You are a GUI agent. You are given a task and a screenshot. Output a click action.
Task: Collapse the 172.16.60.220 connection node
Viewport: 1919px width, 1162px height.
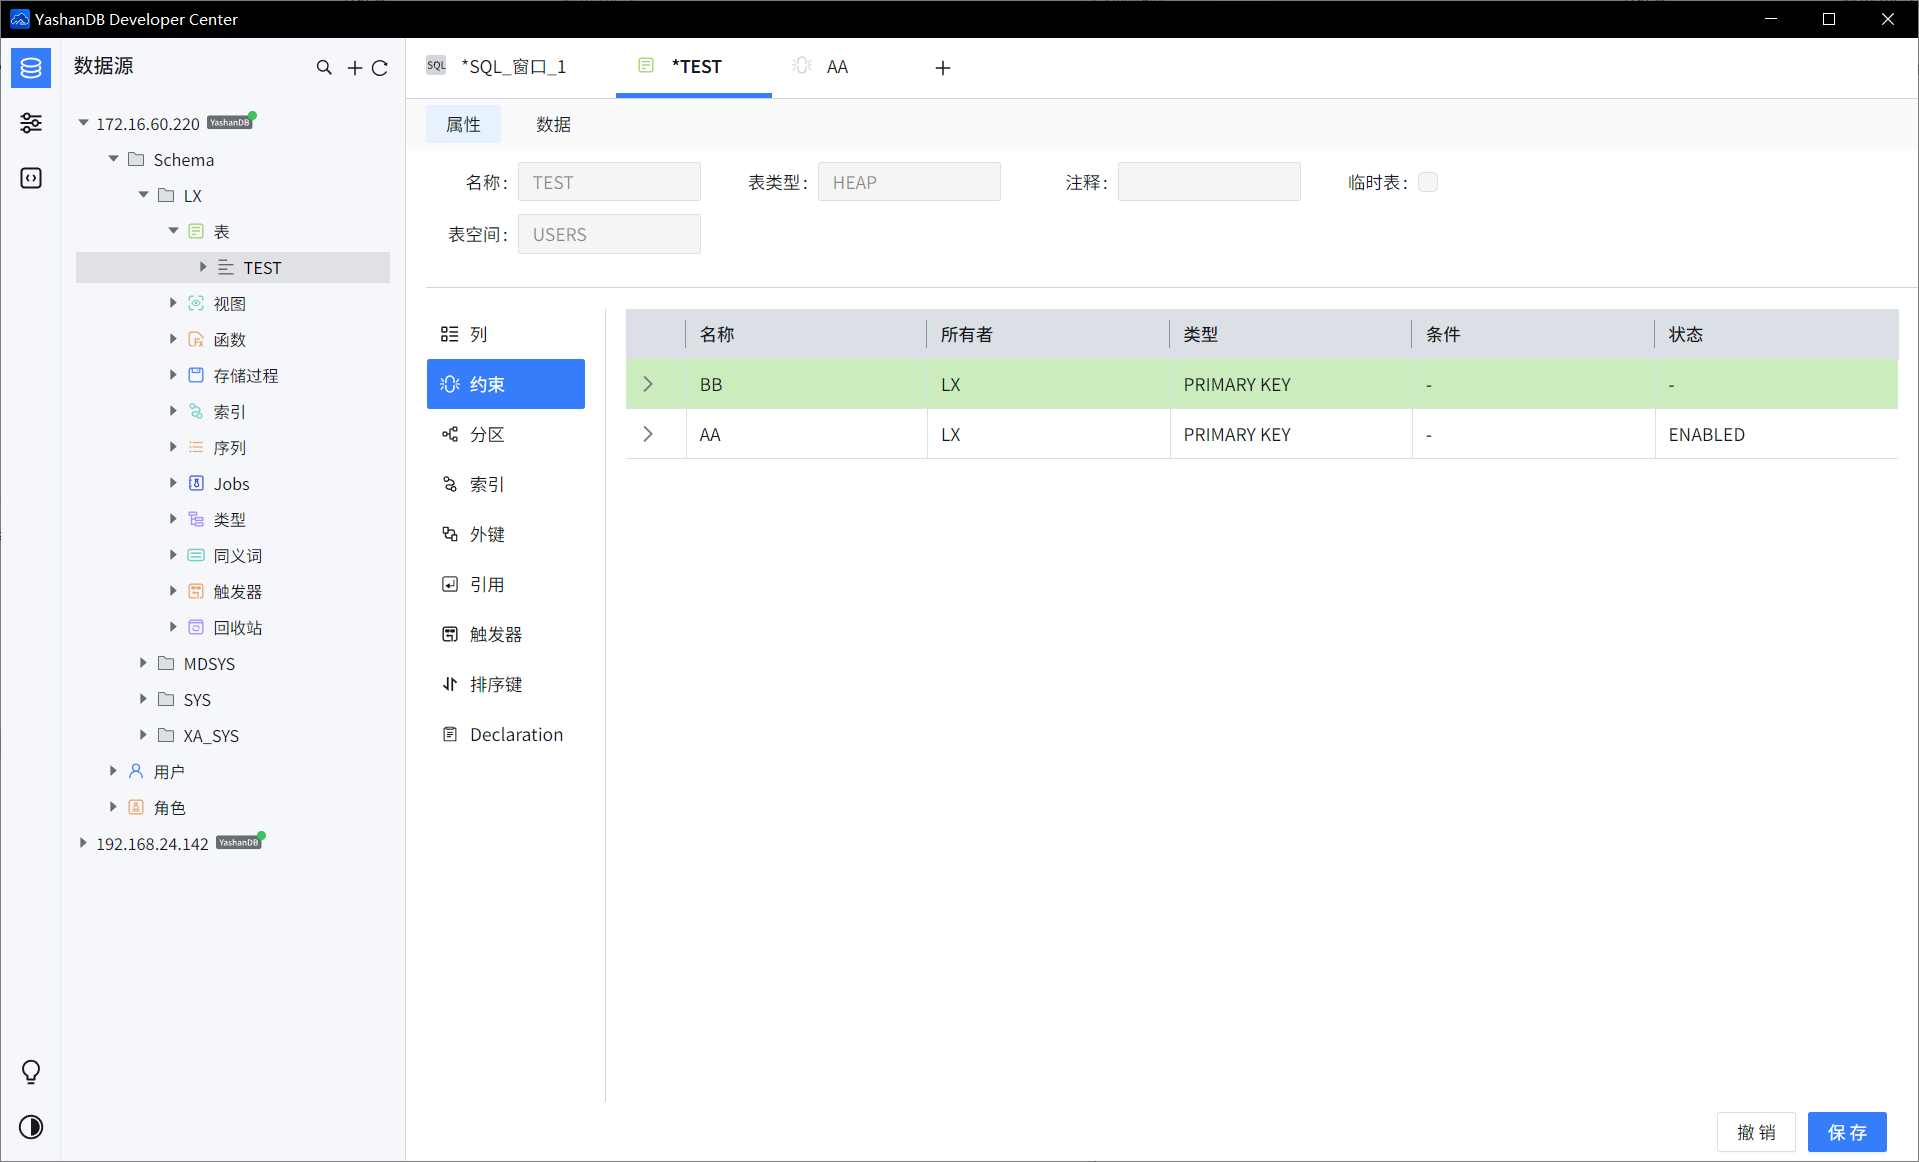84,123
